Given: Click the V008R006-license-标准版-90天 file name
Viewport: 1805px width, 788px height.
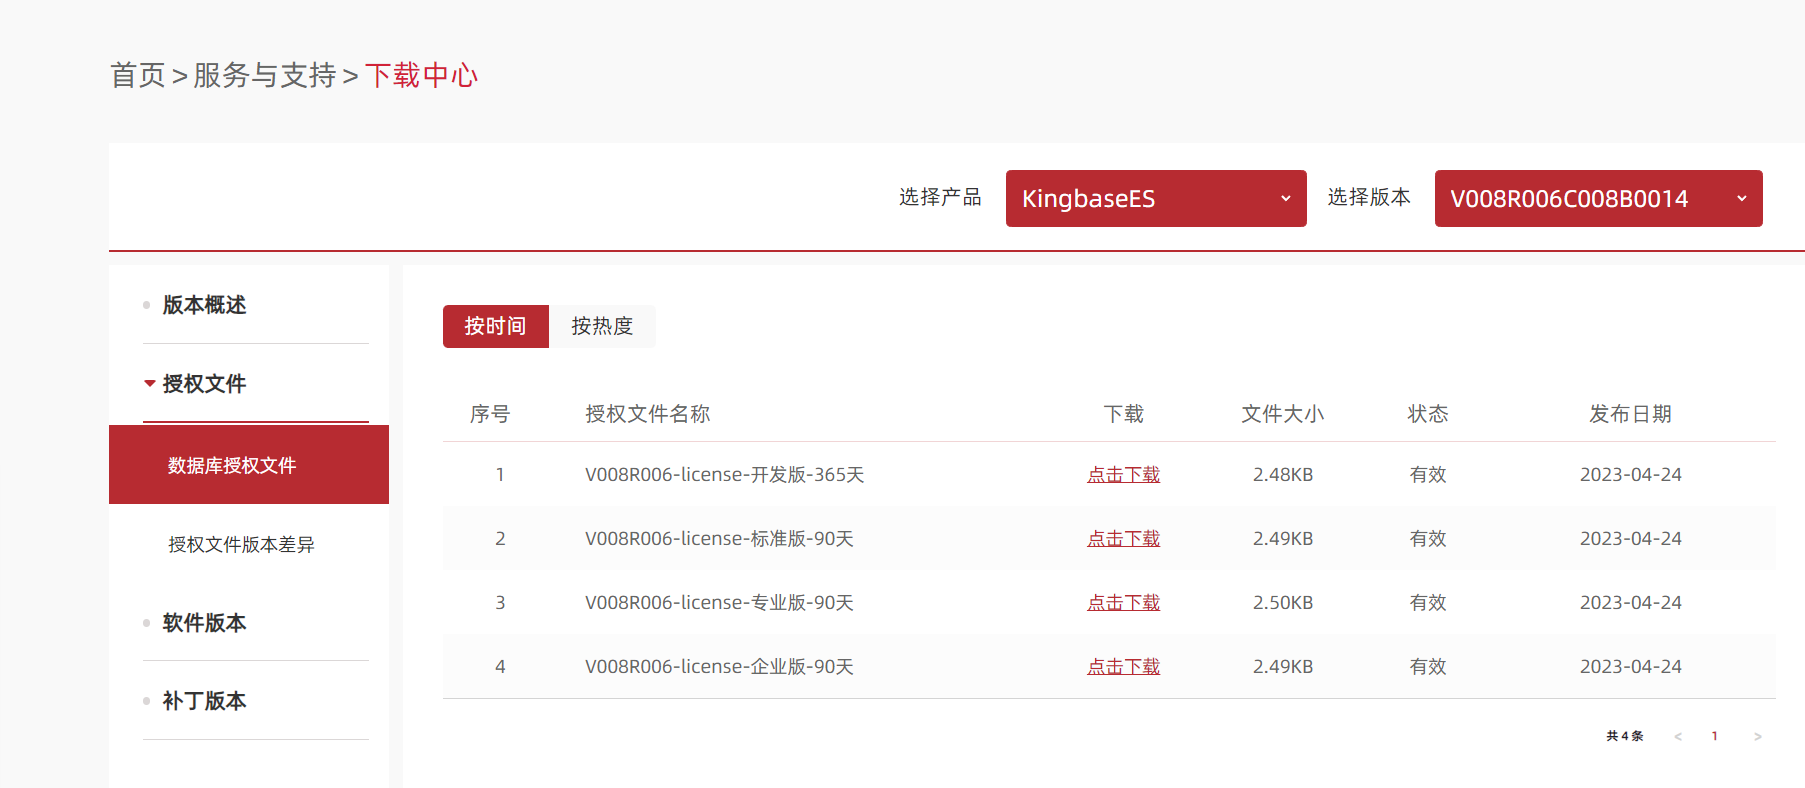Looking at the screenshot, I should point(719,539).
